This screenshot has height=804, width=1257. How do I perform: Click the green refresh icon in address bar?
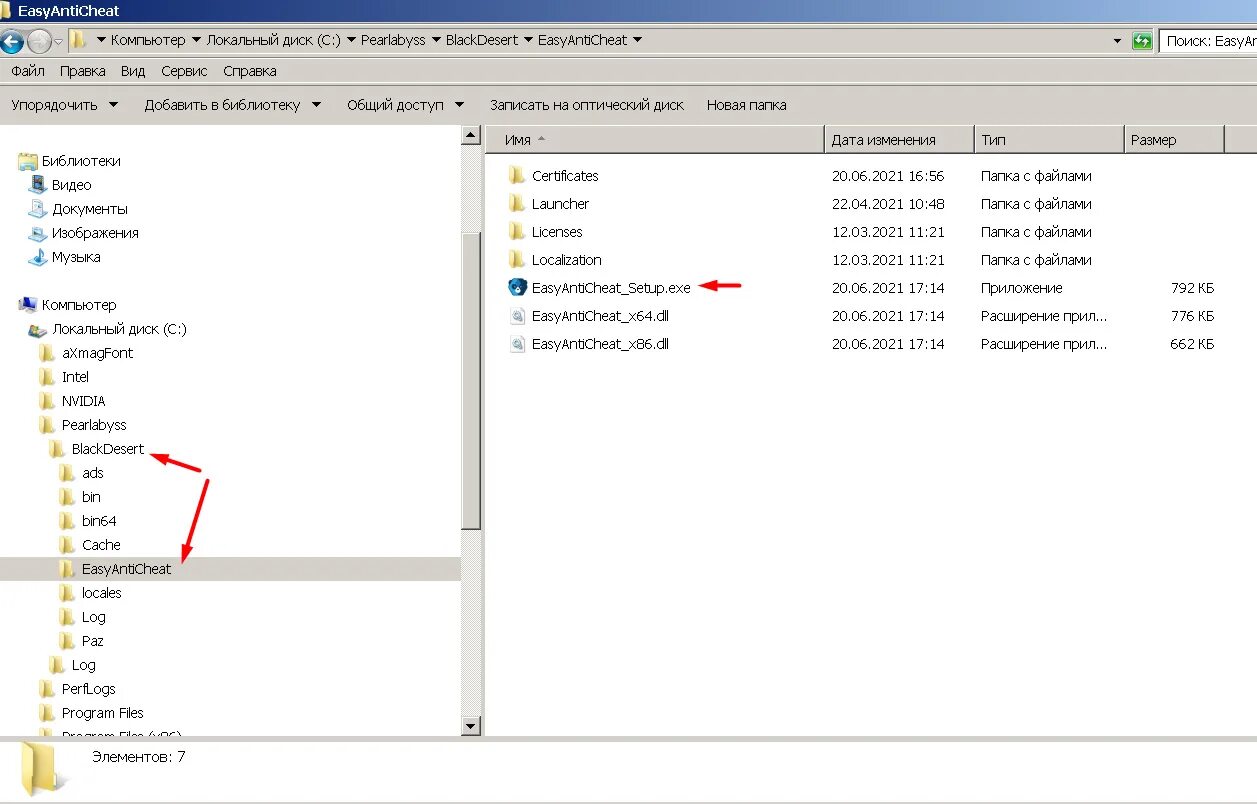(x=1142, y=41)
